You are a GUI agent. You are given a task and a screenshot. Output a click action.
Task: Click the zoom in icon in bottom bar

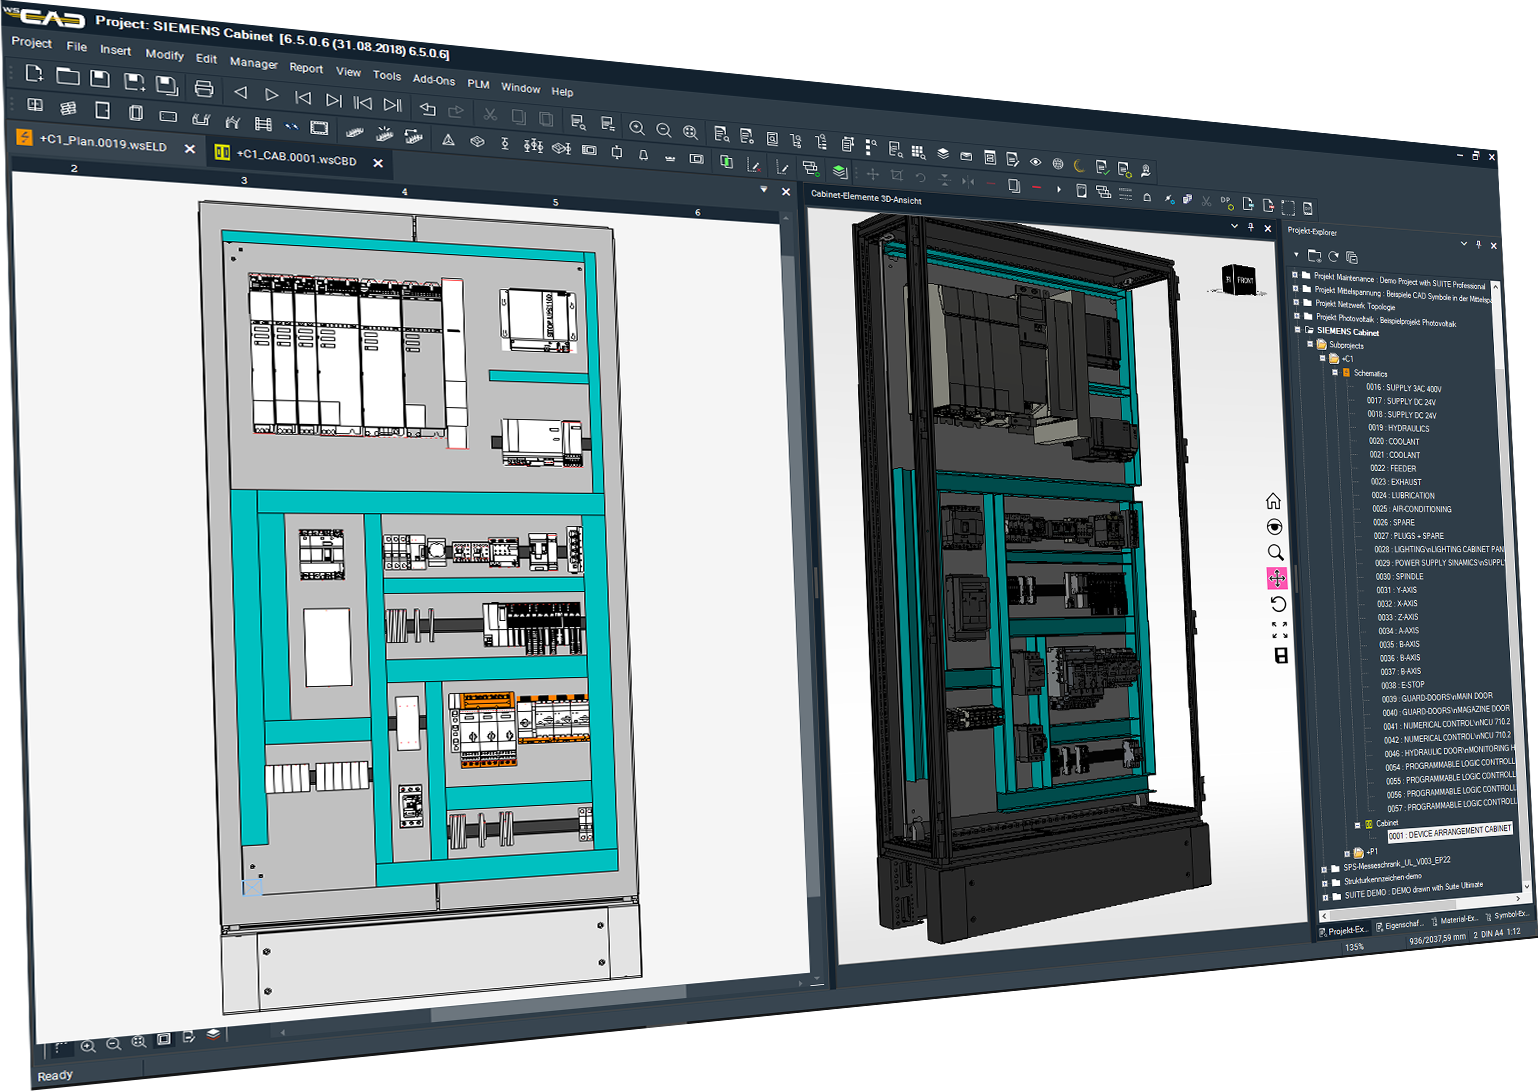88,1046
